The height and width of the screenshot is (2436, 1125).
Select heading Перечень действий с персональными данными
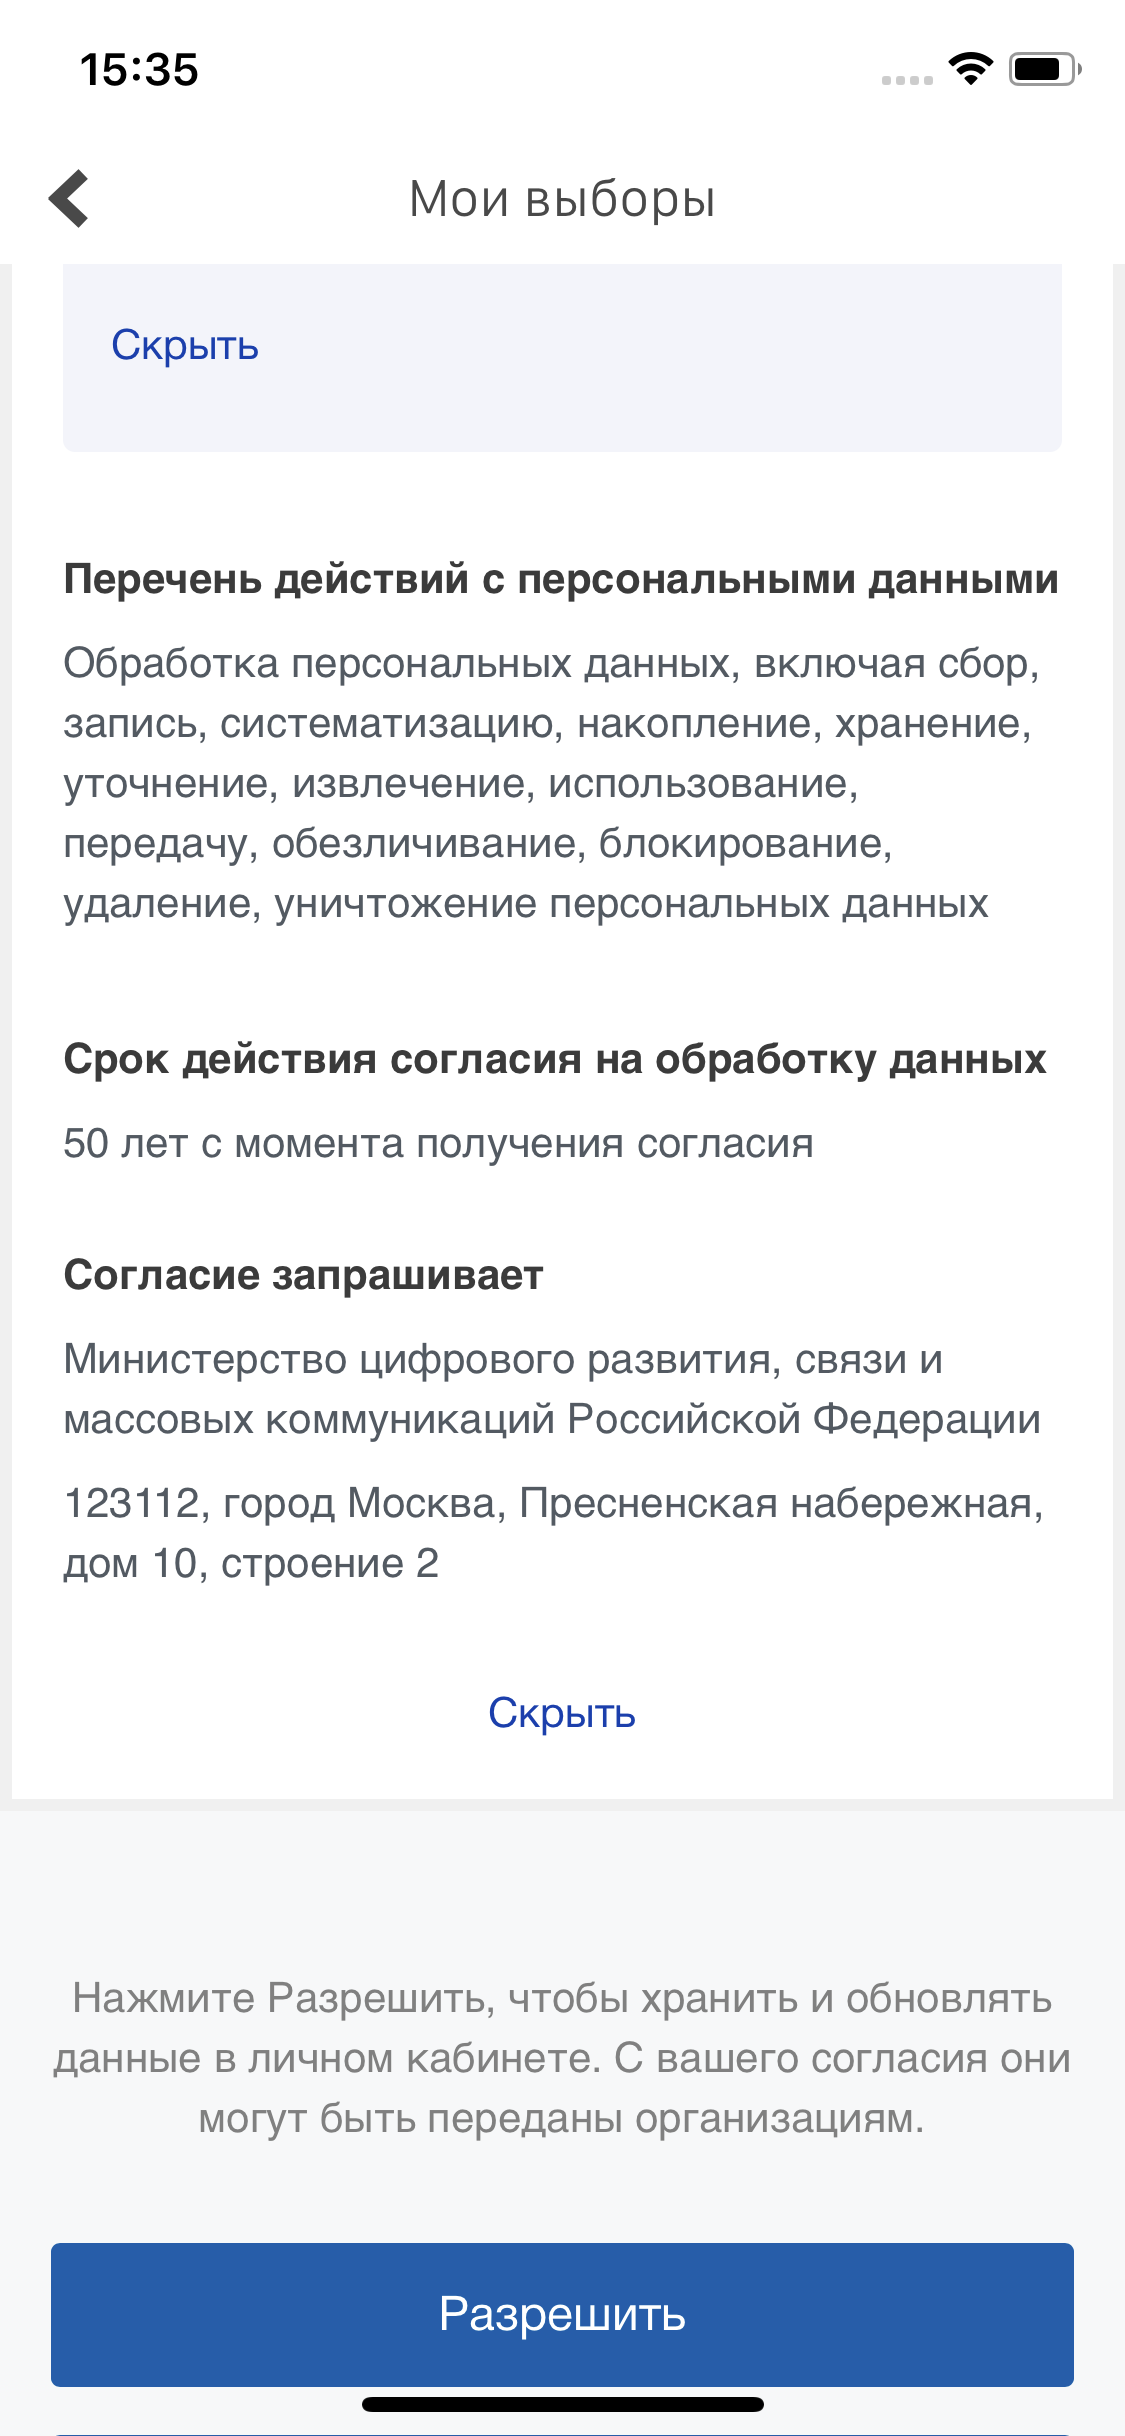coord(561,579)
